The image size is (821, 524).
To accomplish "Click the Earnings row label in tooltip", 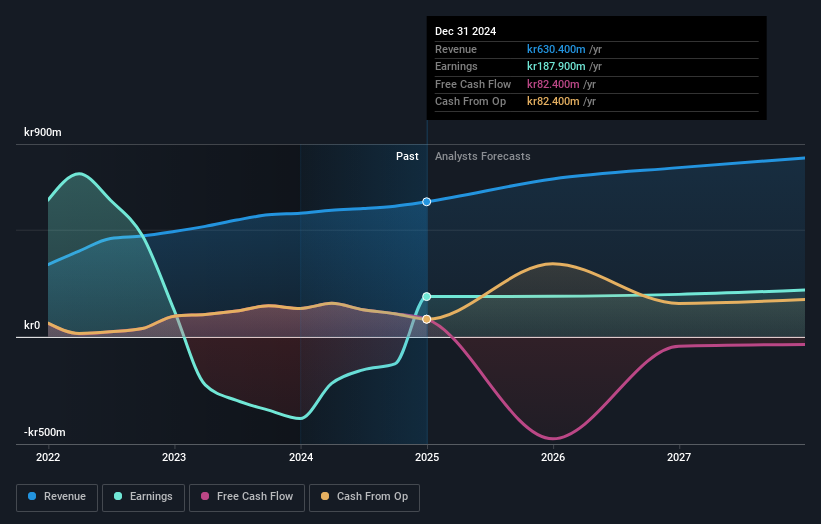I will [456, 66].
